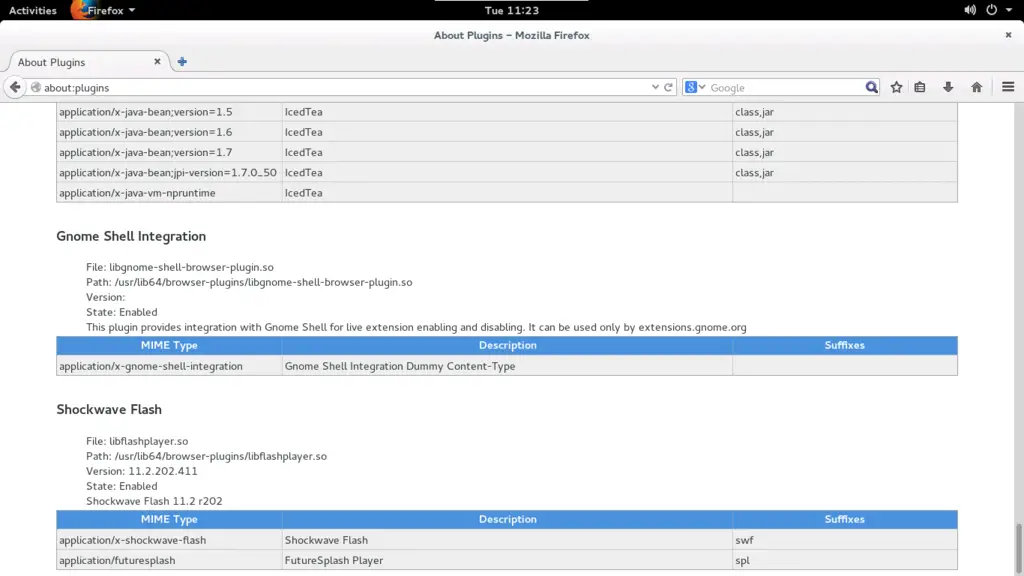Click Gnome Shell Integration Dummy Content-Type cell
The width and height of the screenshot is (1024, 576).
click(507, 366)
